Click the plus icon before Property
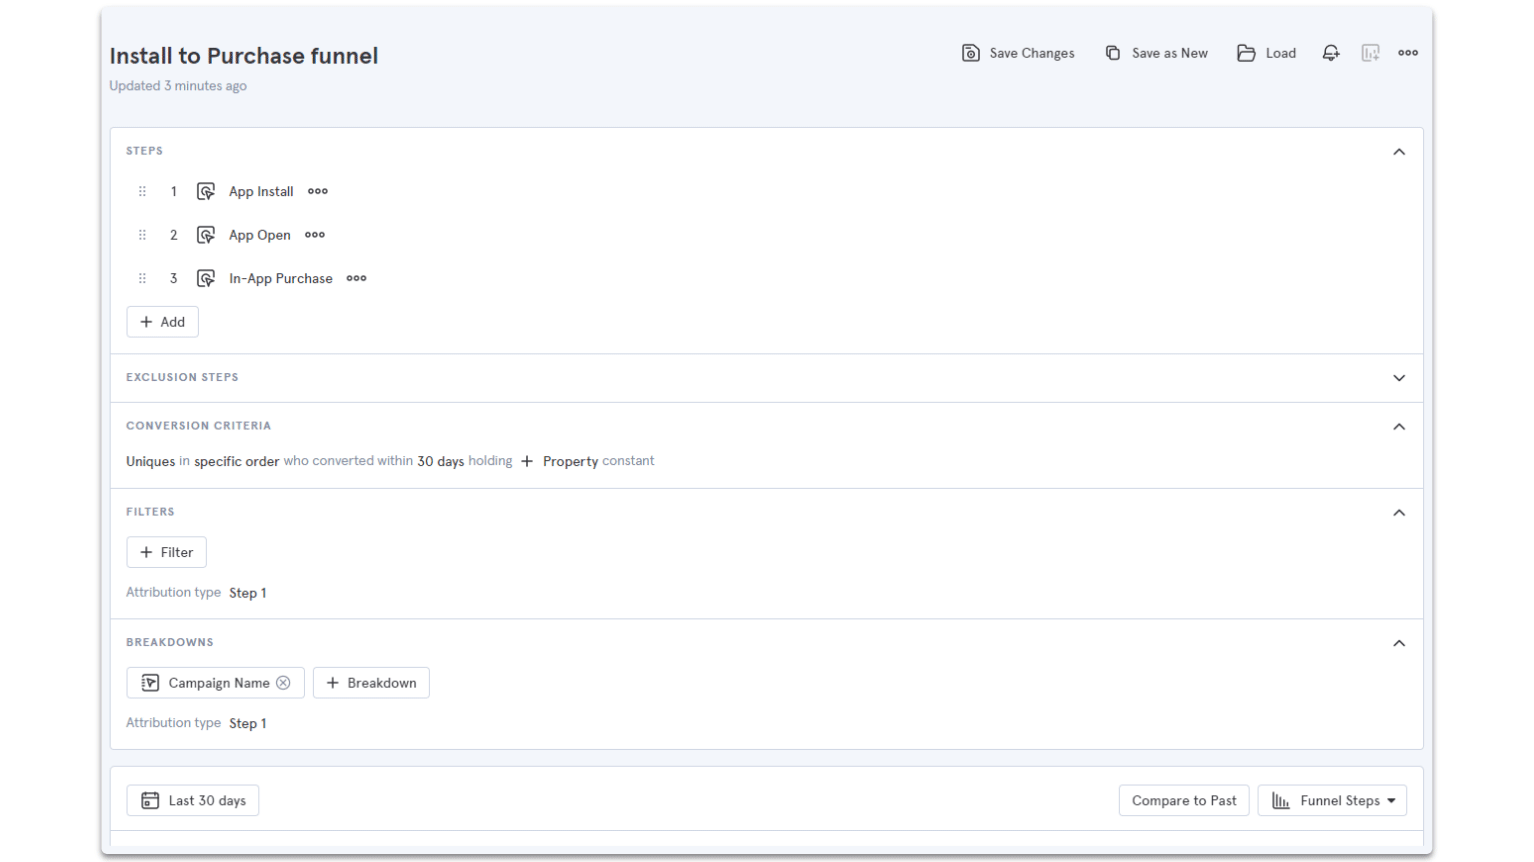The image size is (1534, 862). click(527, 461)
